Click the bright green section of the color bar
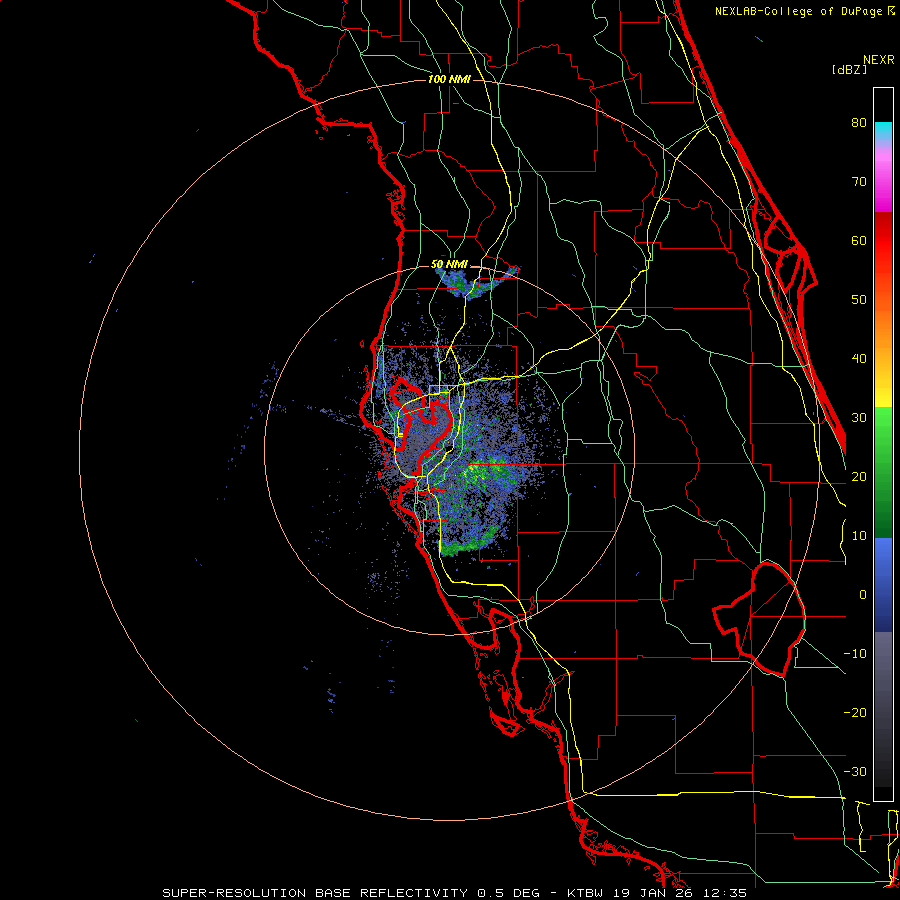 pyautogui.click(x=883, y=428)
